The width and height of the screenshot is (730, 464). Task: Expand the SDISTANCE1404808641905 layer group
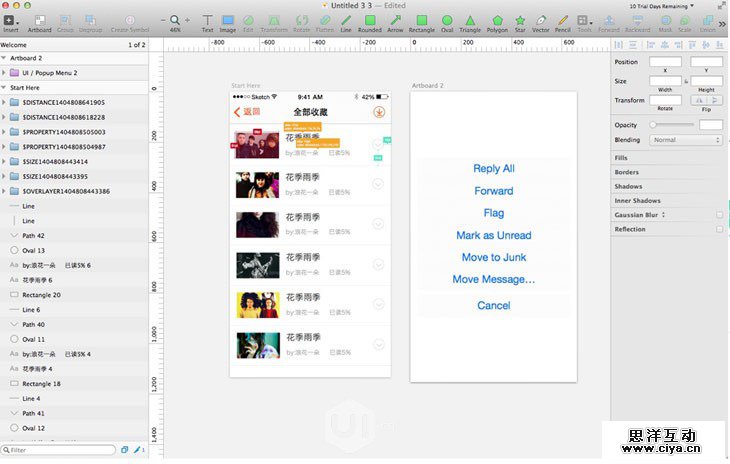(5, 103)
